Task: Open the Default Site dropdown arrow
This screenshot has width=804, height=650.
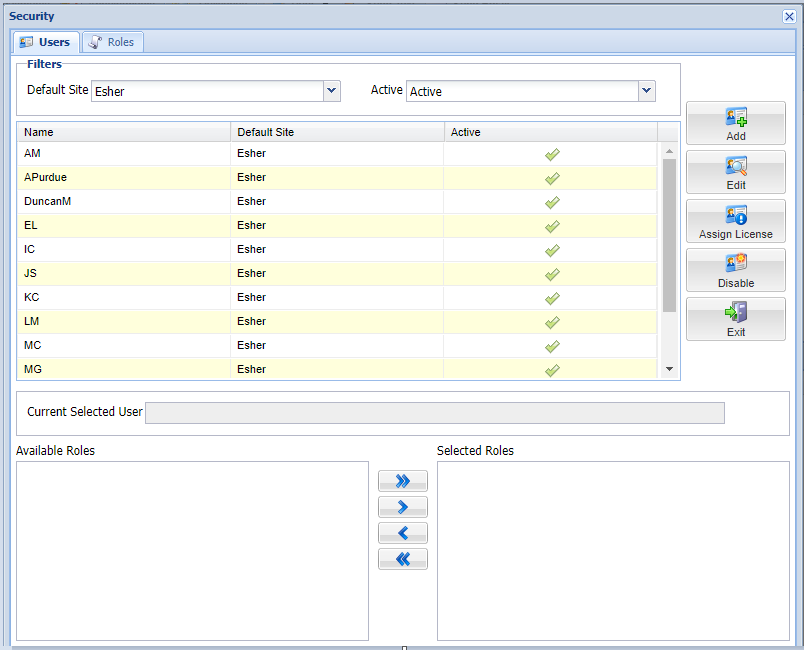Action: click(332, 91)
